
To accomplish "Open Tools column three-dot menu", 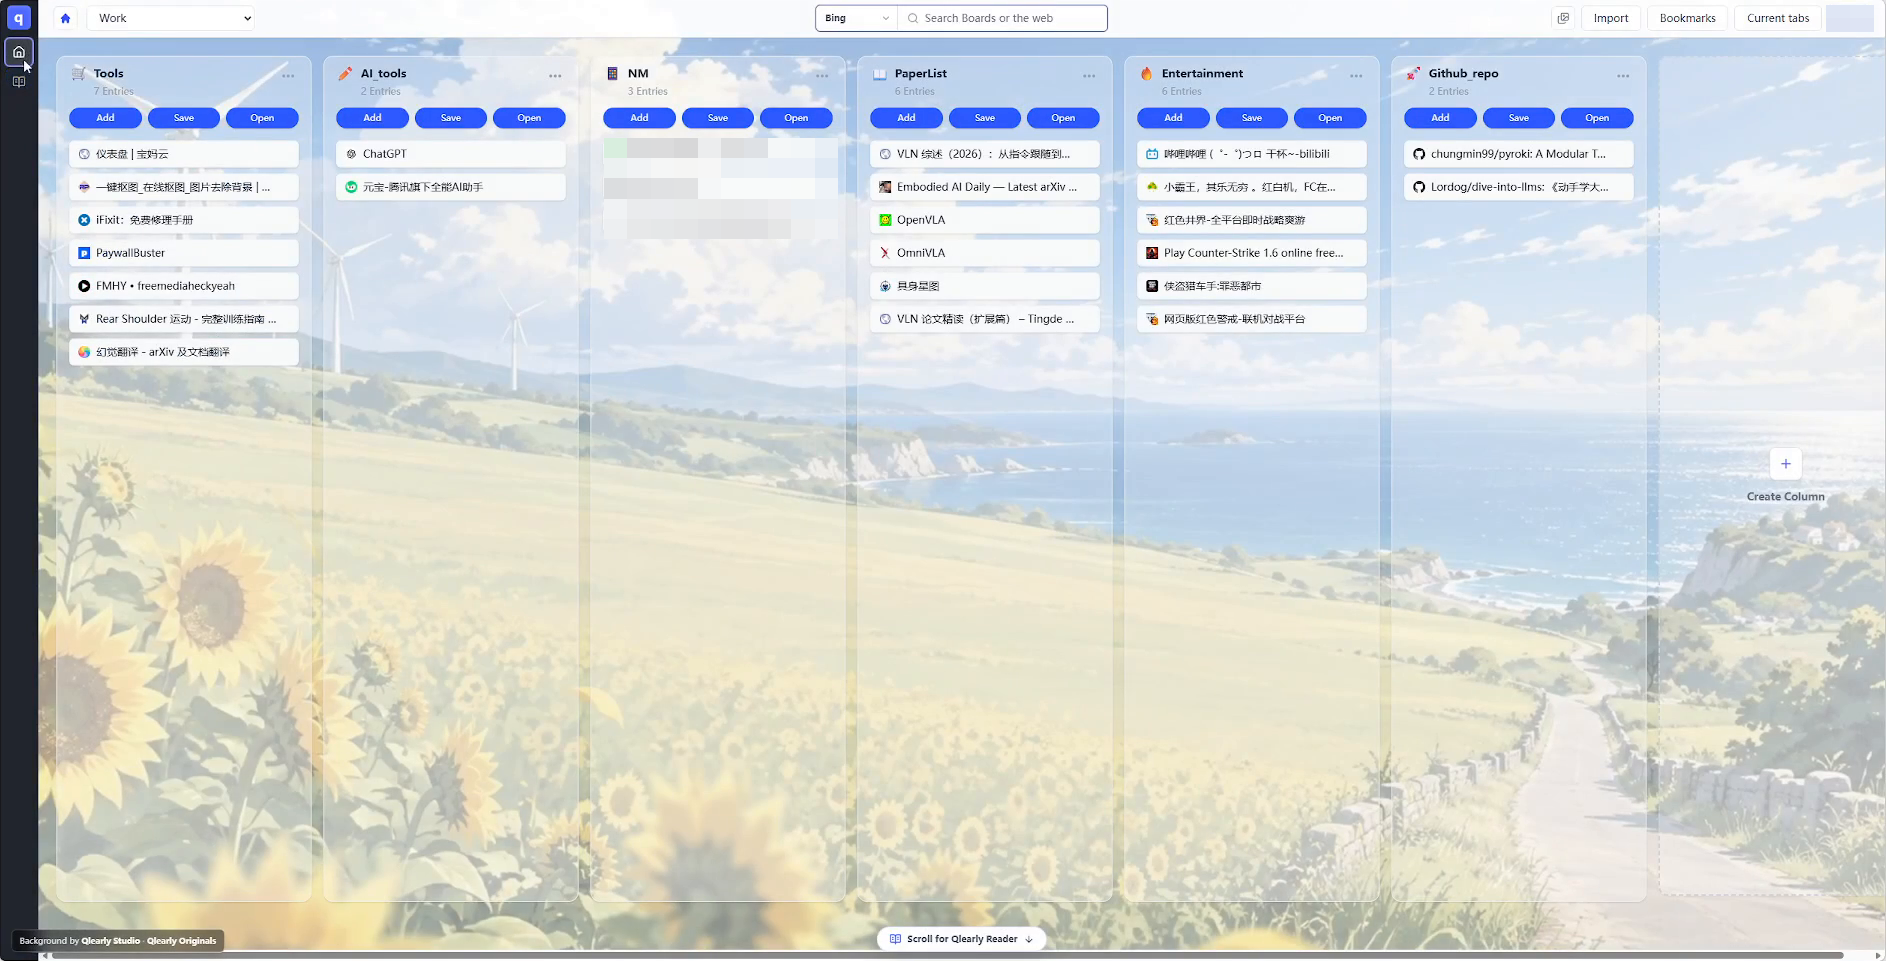I will 288,76.
